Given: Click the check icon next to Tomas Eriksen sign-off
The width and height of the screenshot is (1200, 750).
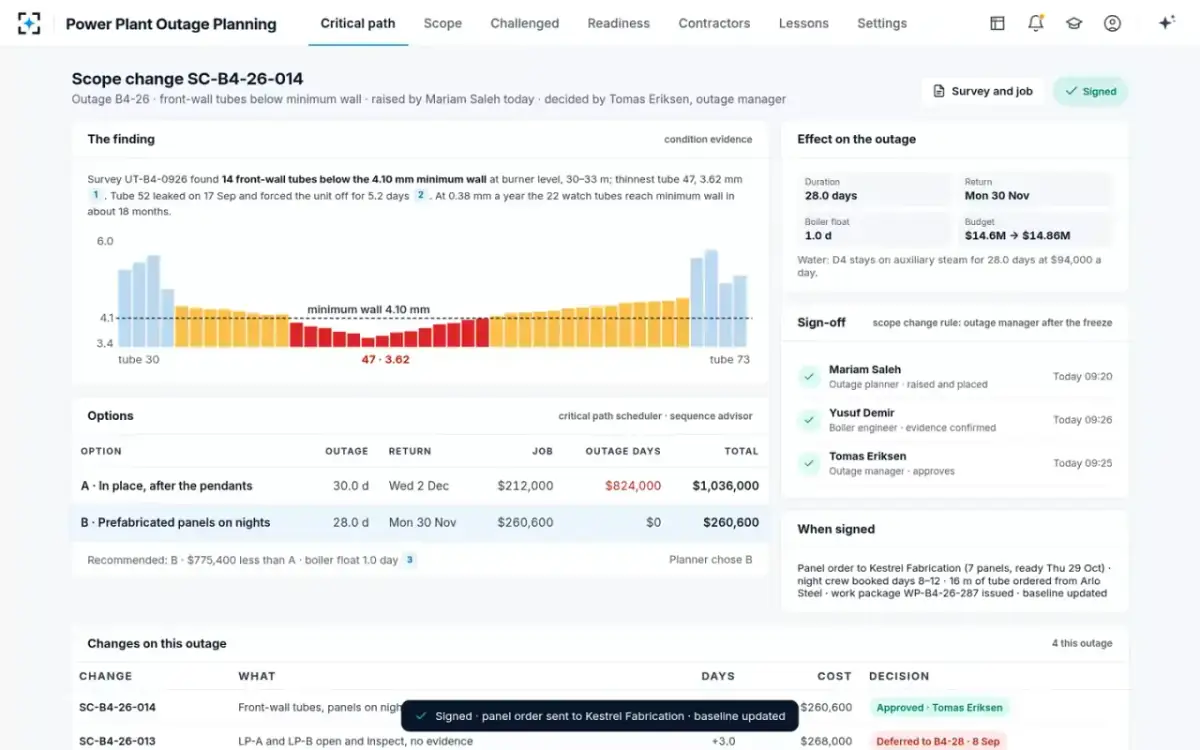Looking at the screenshot, I should tap(808, 463).
